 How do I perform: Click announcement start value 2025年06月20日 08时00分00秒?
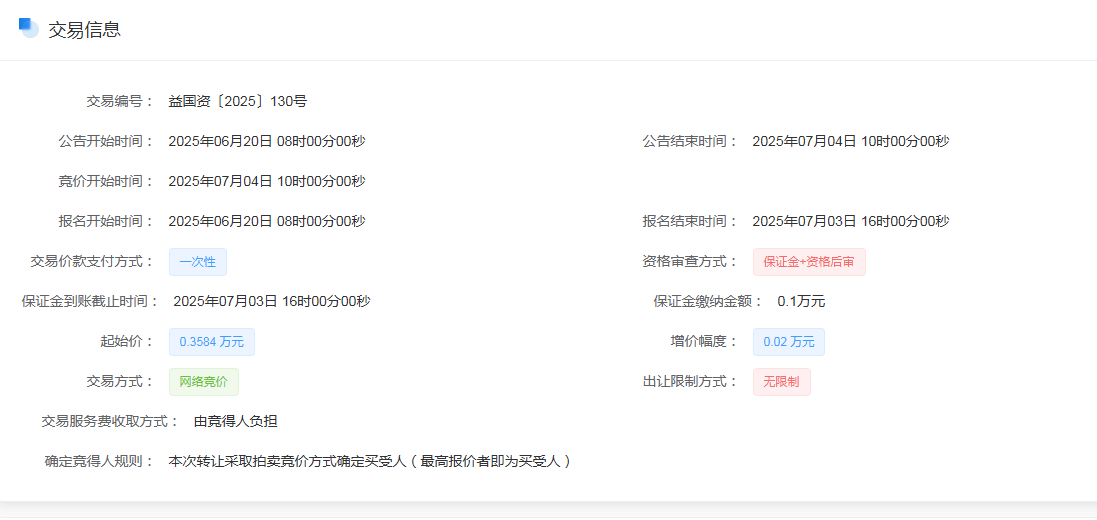(x=267, y=141)
